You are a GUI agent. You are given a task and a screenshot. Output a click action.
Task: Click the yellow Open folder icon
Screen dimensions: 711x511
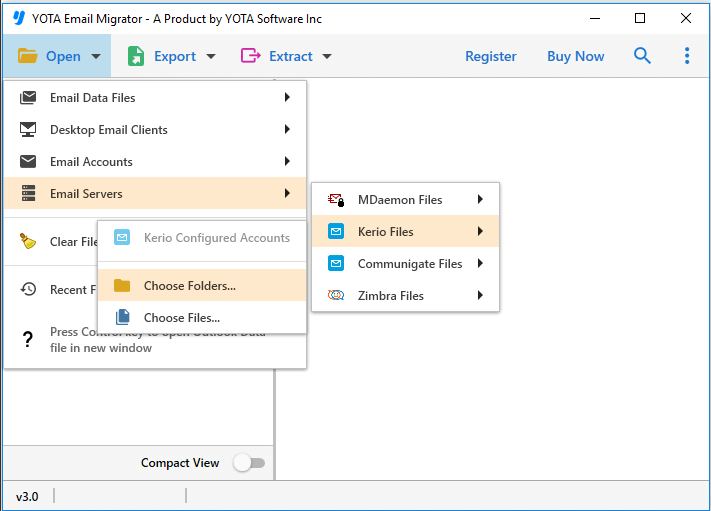pyautogui.click(x=28, y=56)
